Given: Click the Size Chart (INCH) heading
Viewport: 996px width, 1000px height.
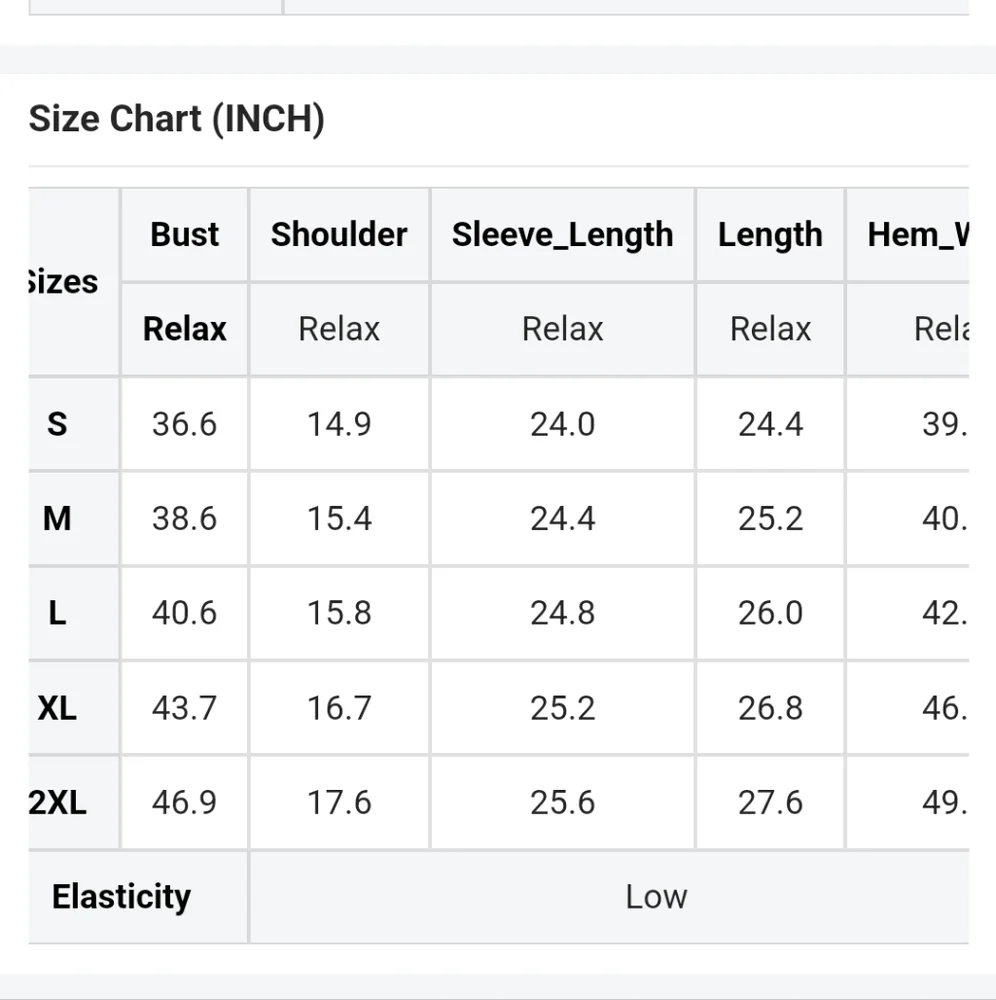Looking at the screenshot, I should tap(177, 119).
